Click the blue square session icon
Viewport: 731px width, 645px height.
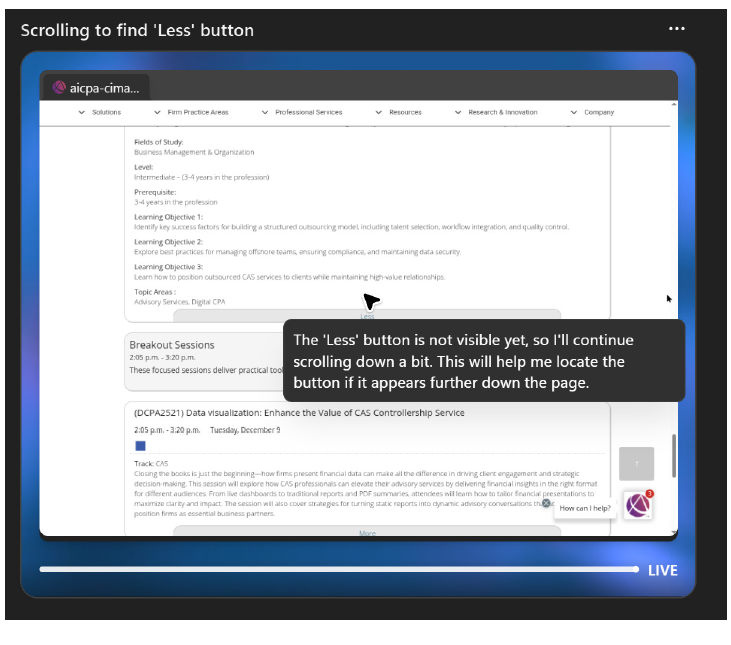[x=140, y=445]
